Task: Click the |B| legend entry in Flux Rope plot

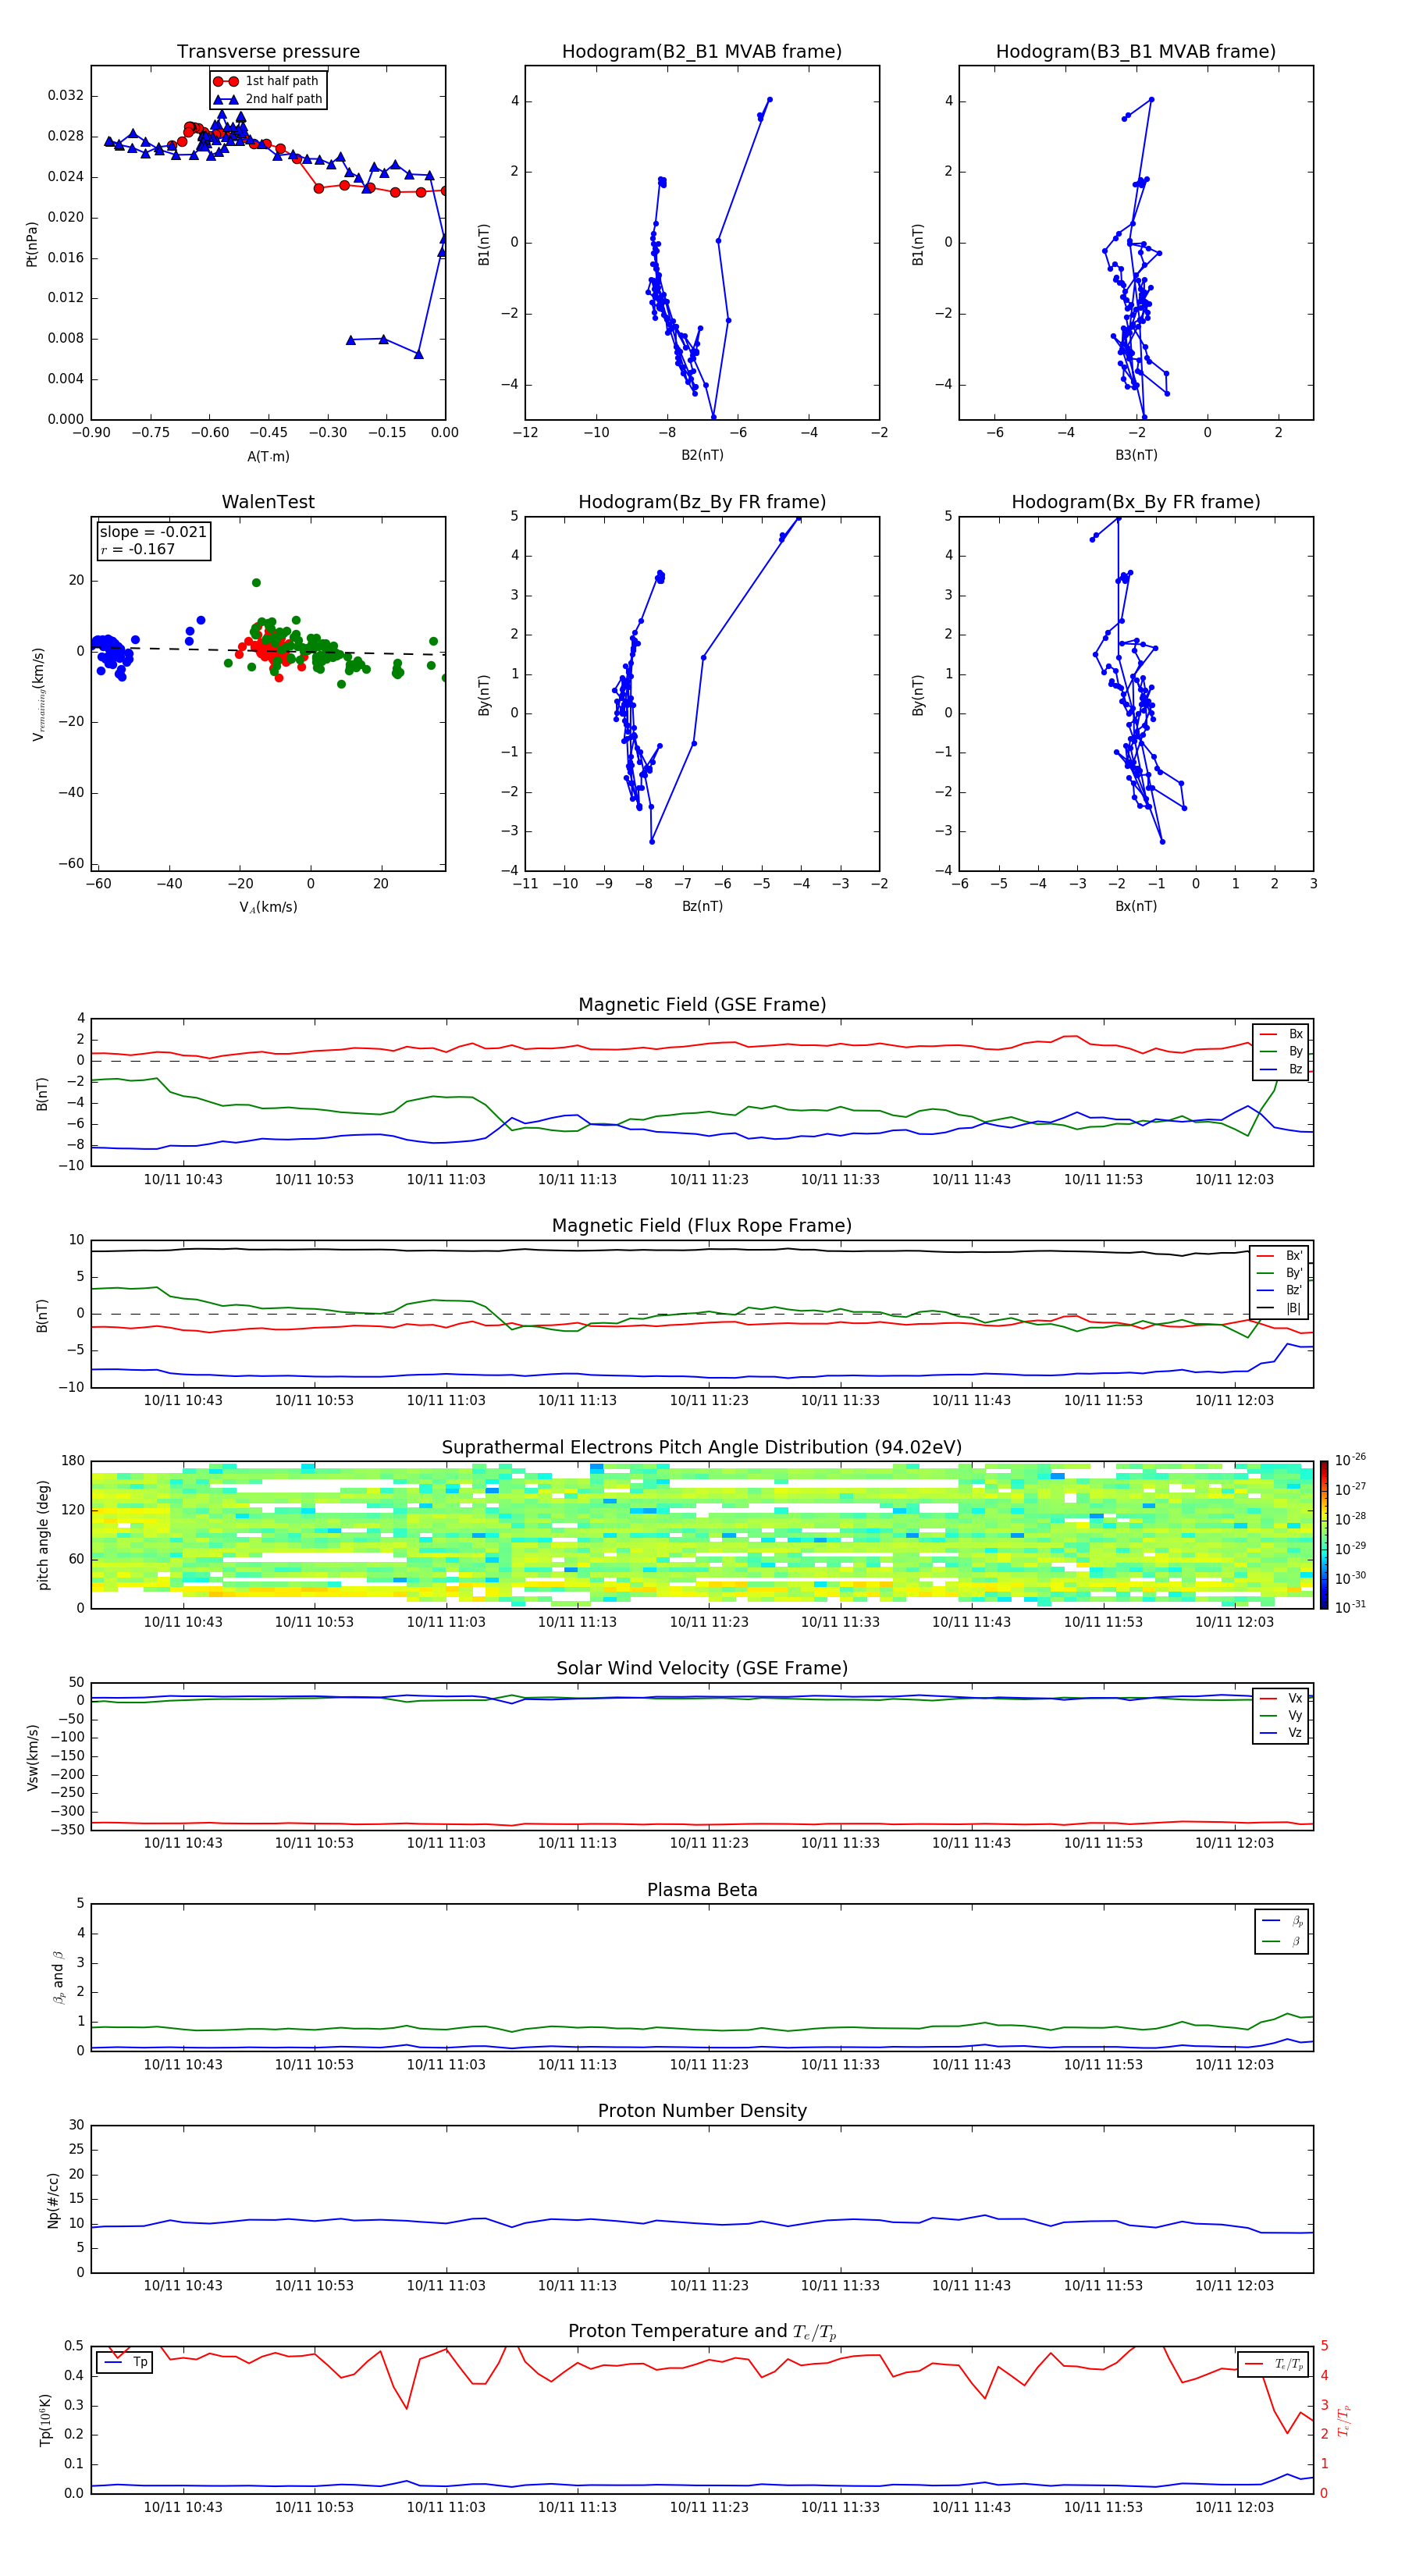Action: pos(1280,1308)
